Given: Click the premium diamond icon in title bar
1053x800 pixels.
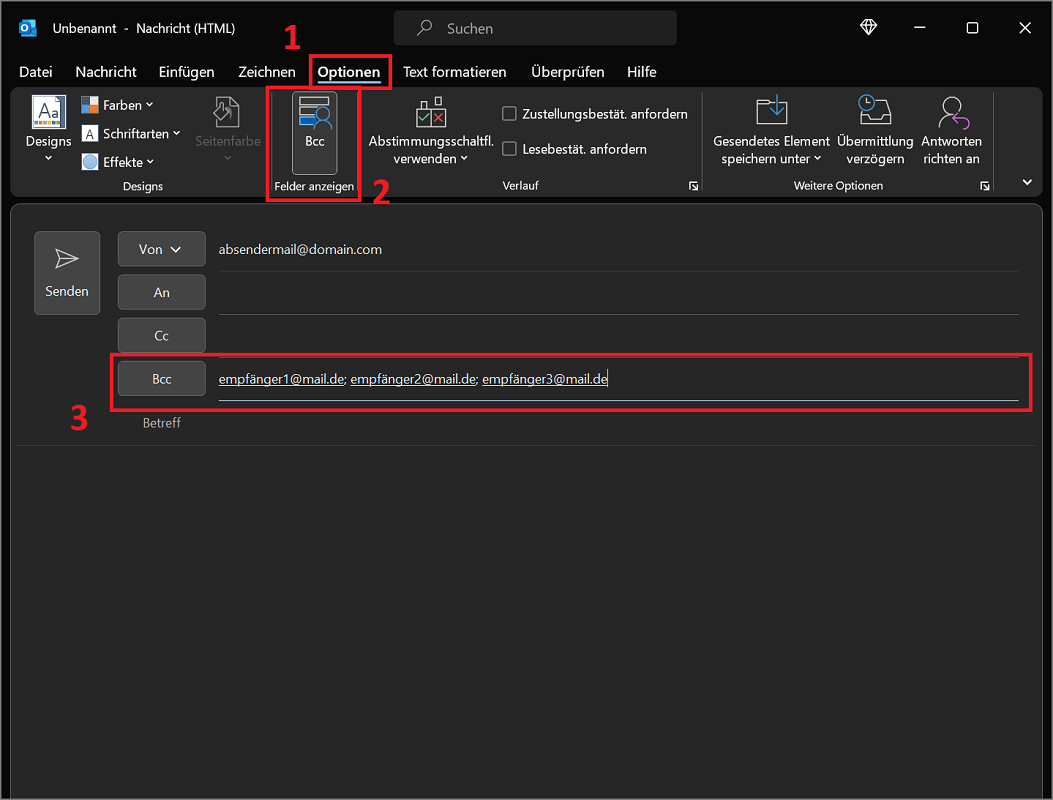Looking at the screenshot, I should (868, 28).
